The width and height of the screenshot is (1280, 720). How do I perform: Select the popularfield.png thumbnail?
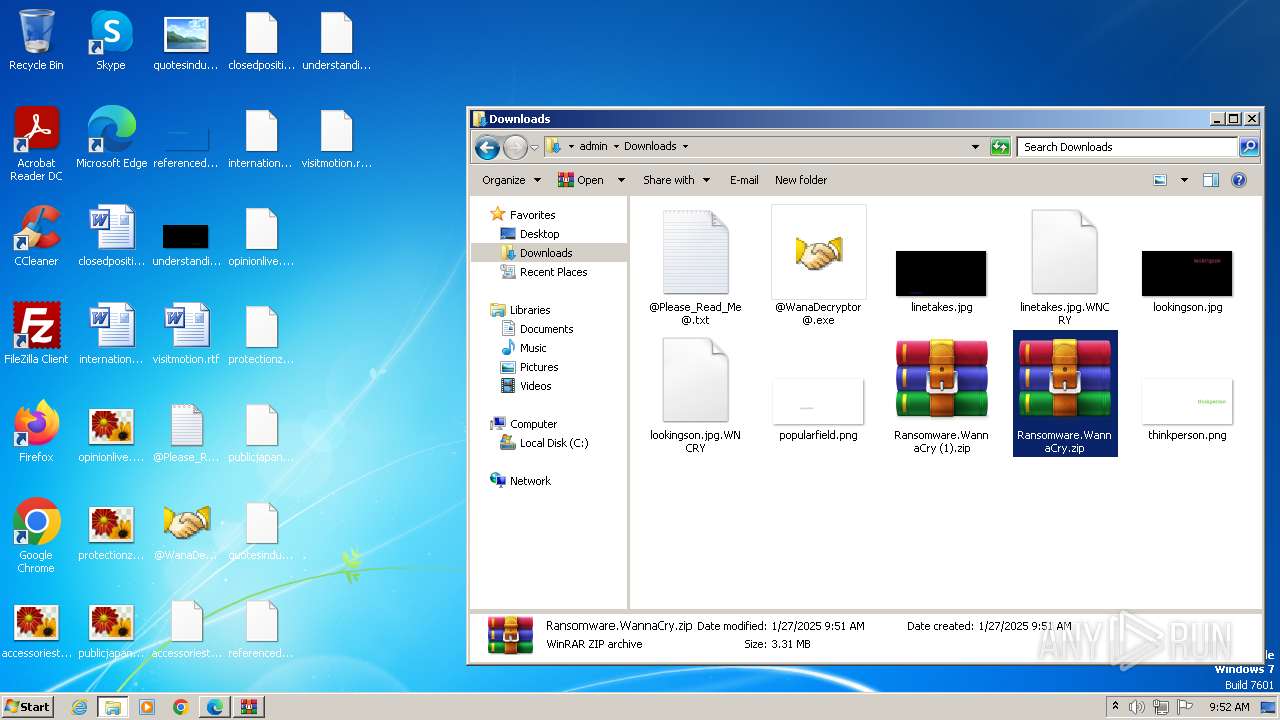click(818, 401)
